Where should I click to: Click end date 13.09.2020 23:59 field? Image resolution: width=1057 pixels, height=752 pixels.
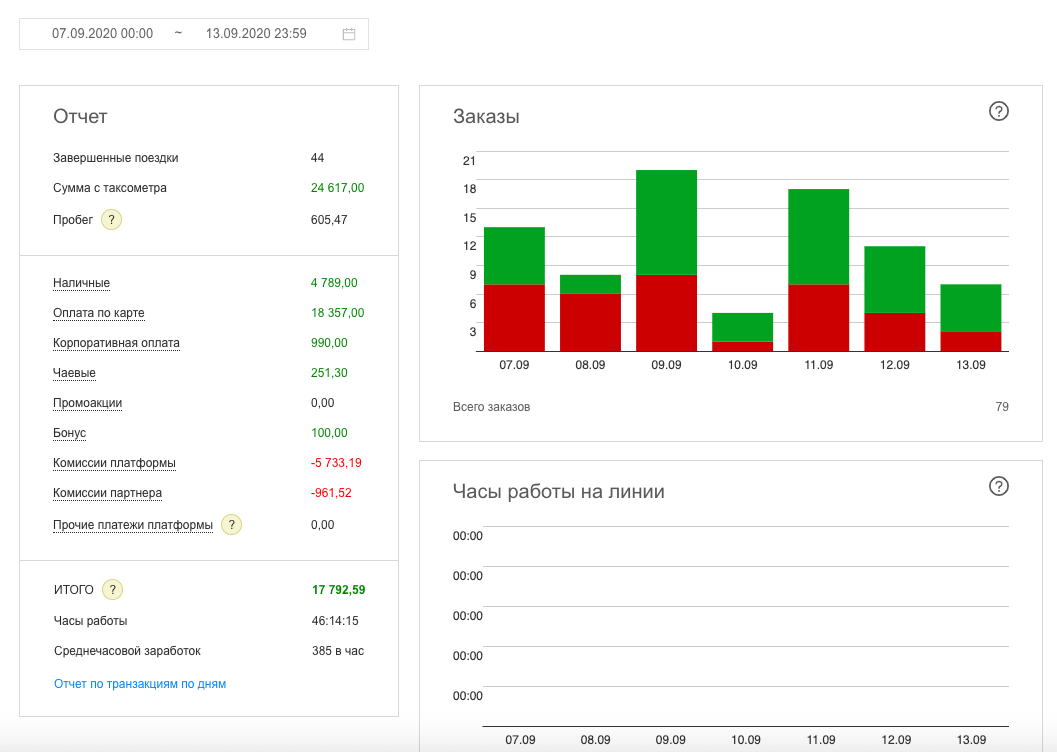point(256,34)
